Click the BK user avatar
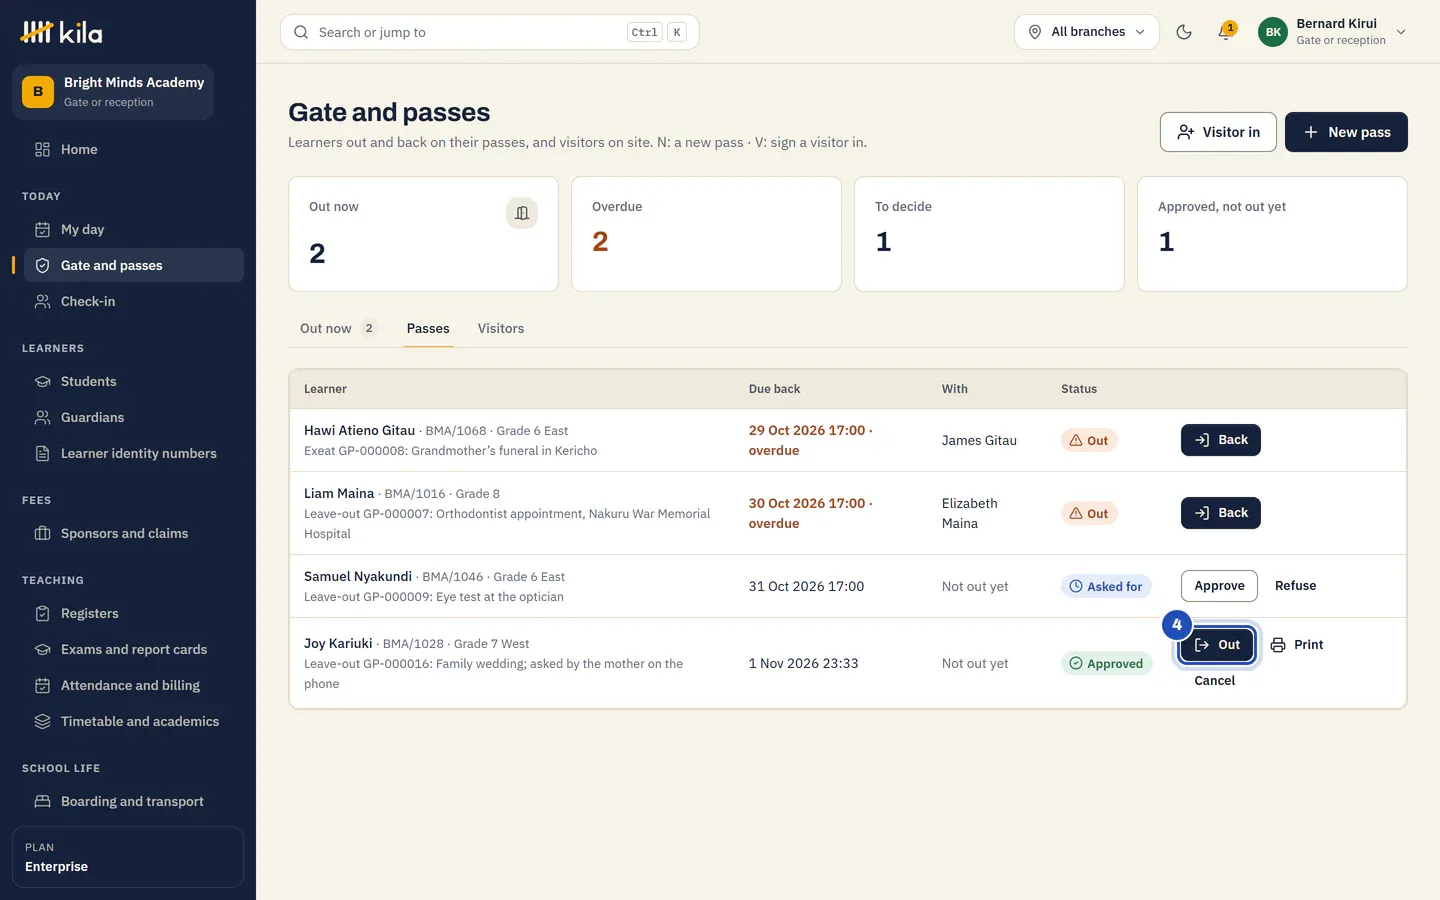This screenshot has height=900, width=1440. (1273, 32)
